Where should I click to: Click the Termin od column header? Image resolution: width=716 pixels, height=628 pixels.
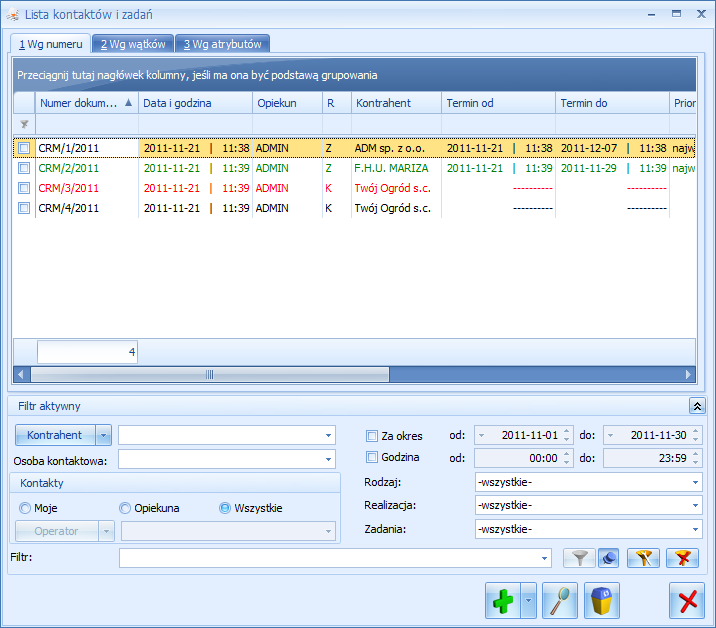(x=499, y=103)
